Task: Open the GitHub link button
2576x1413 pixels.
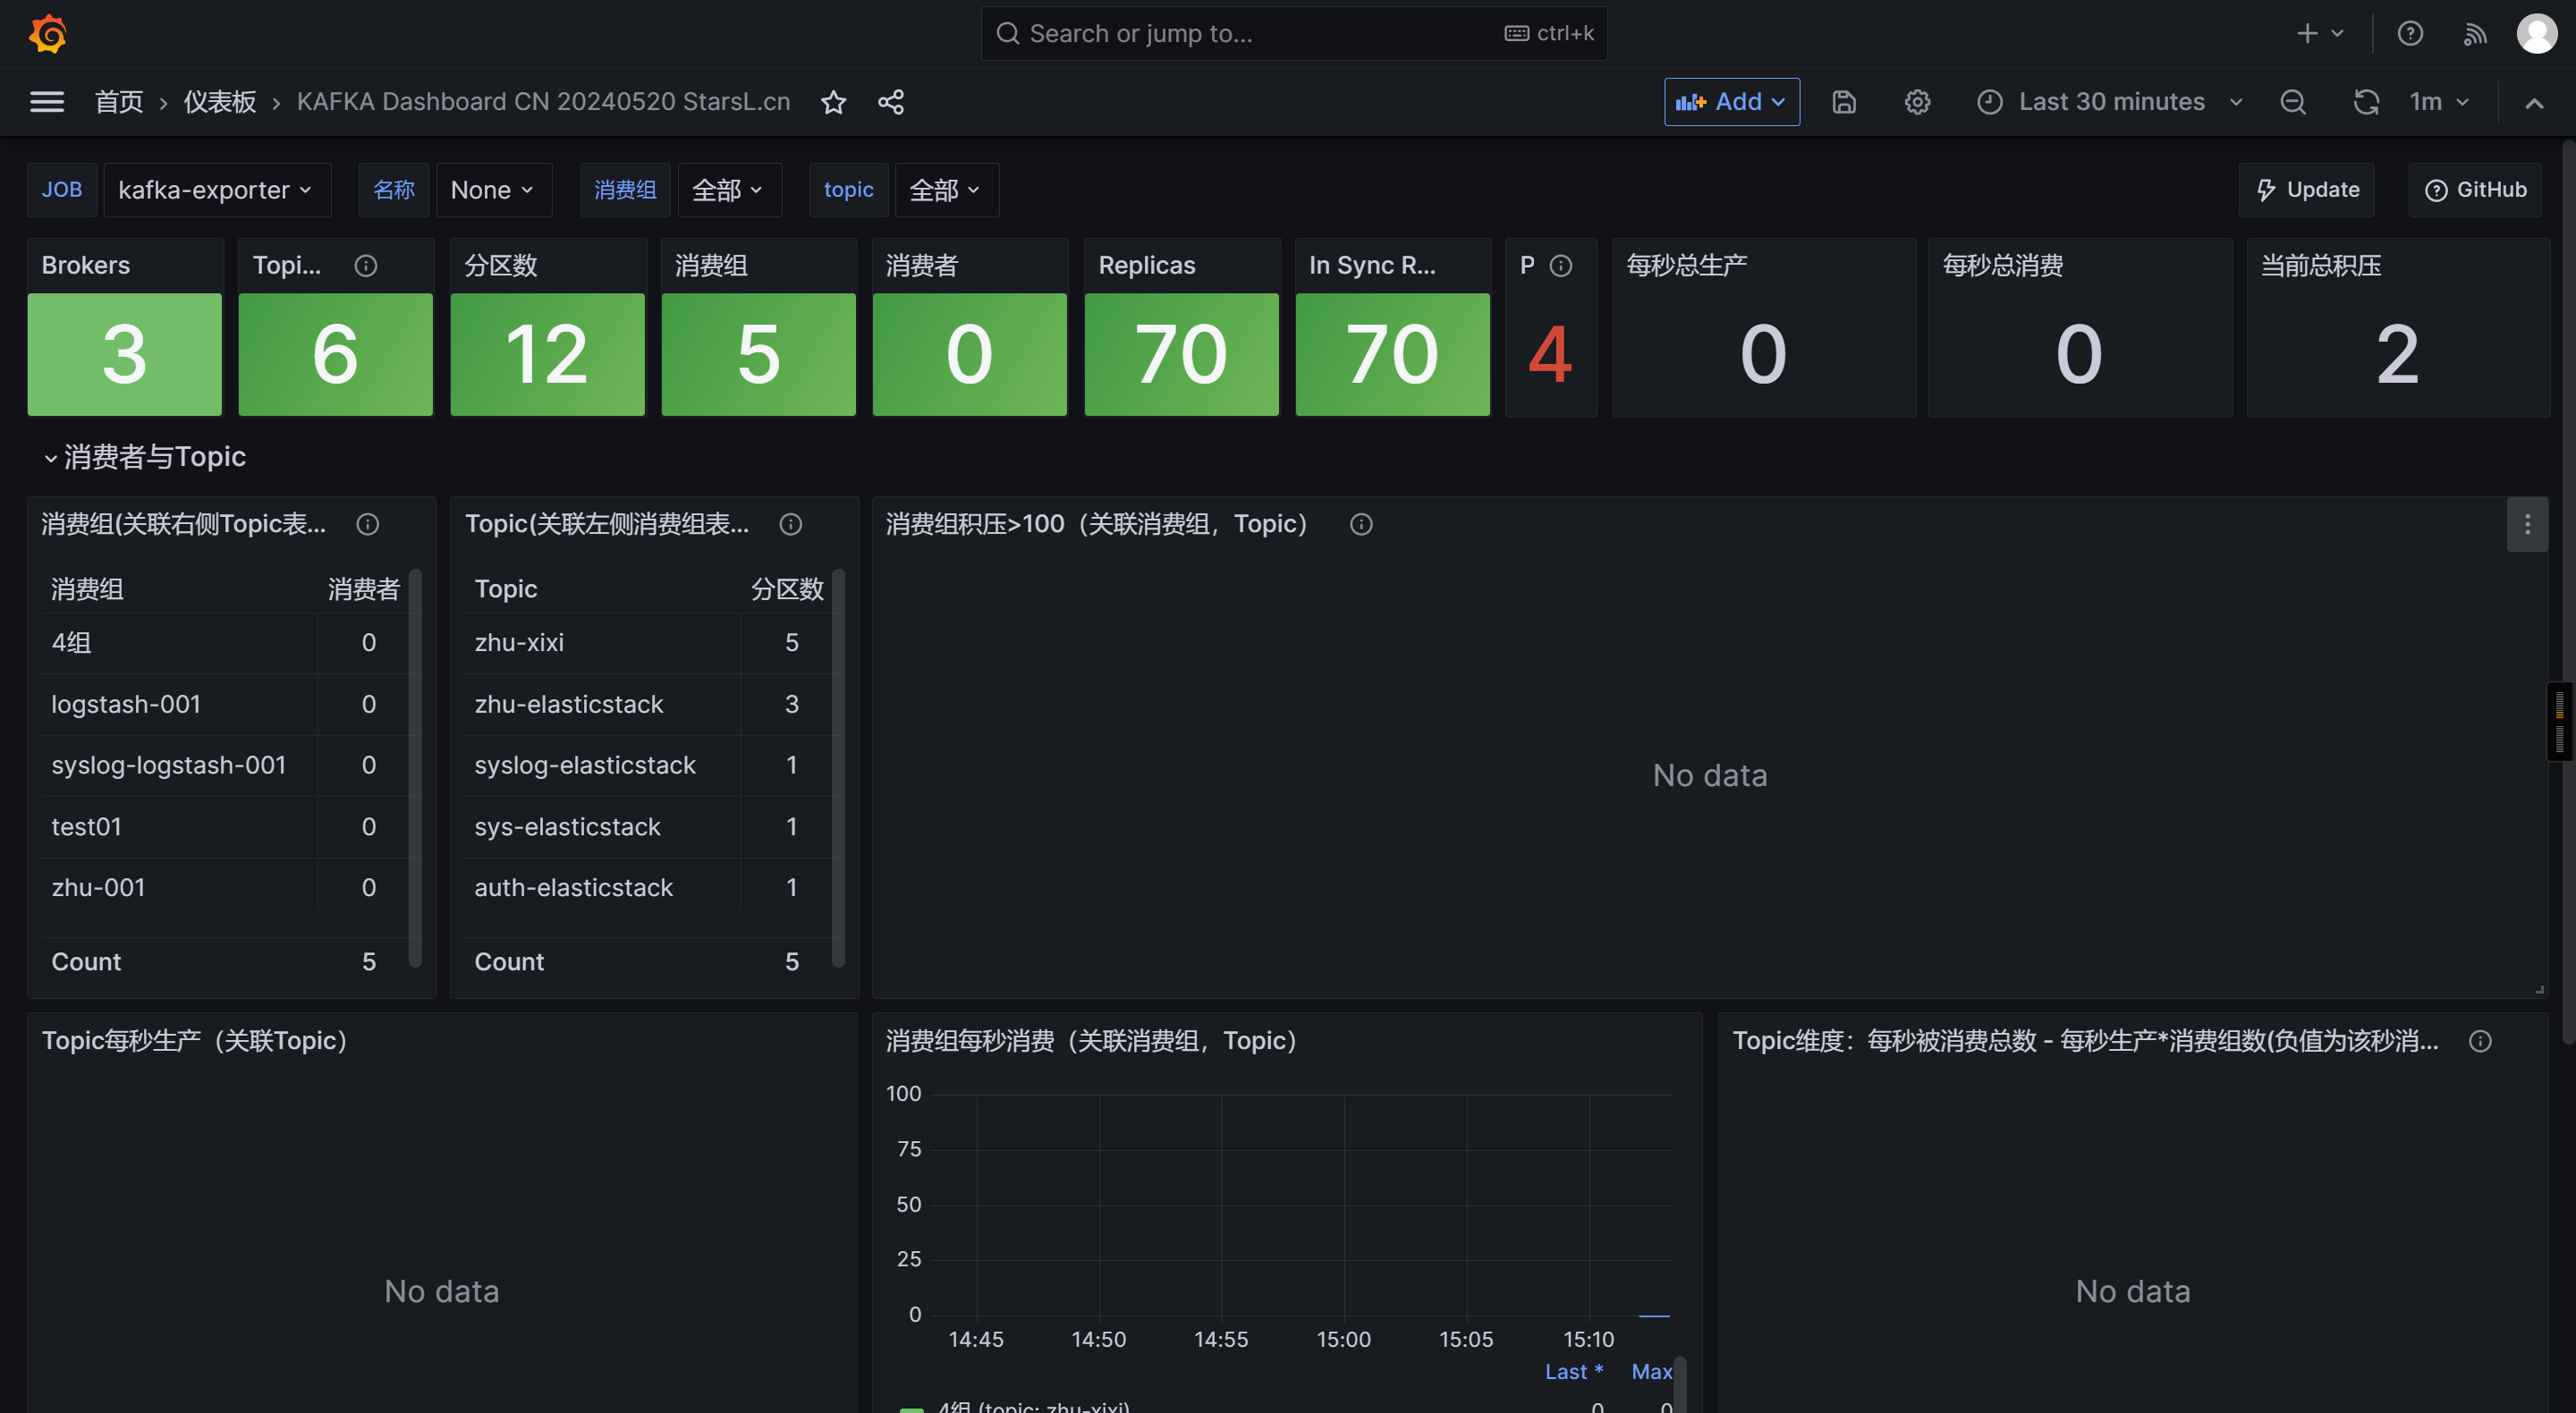Action: click(x=2475, y=190)
